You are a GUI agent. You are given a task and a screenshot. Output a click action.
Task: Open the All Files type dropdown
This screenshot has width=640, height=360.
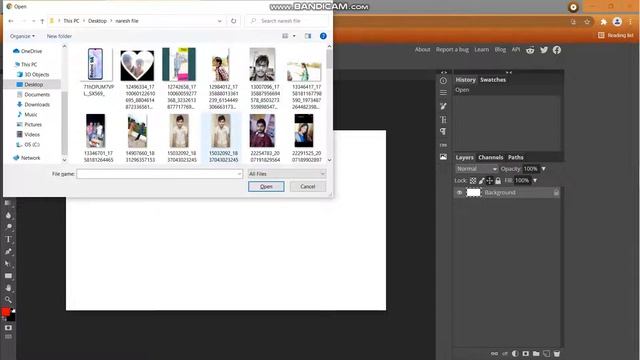tap(287, 174)
